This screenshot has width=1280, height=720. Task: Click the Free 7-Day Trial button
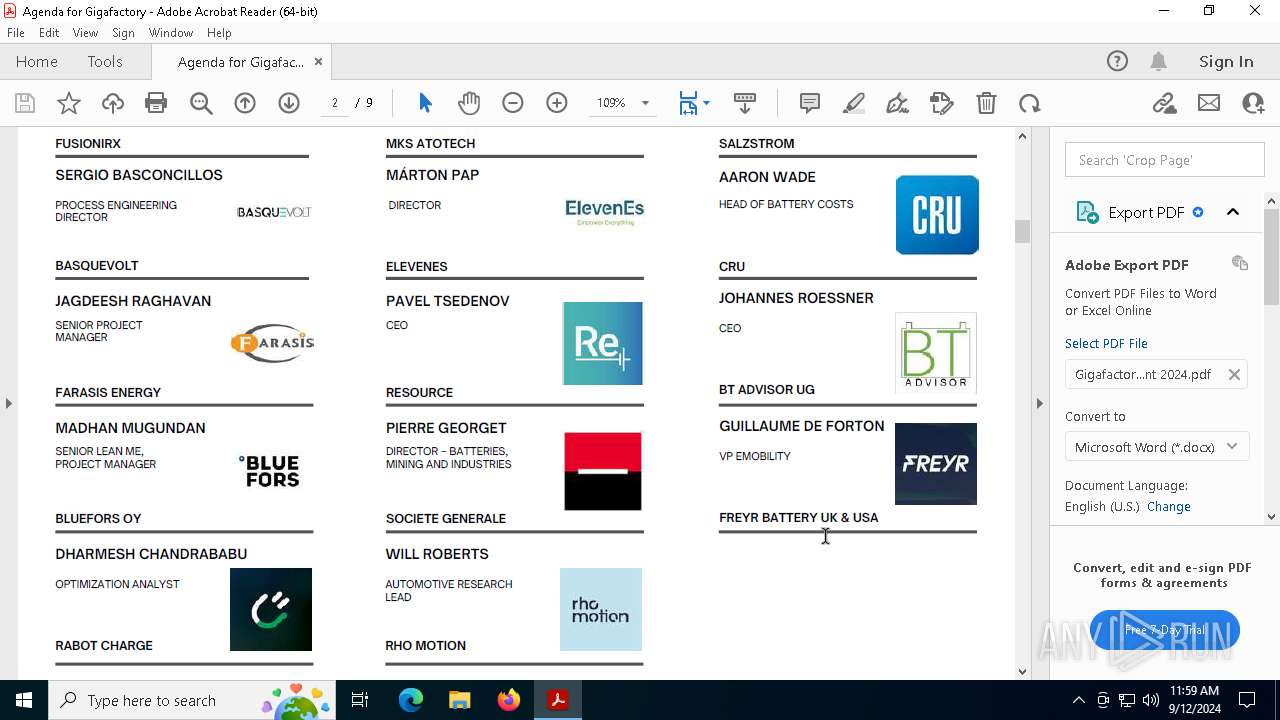point(1165,630)
